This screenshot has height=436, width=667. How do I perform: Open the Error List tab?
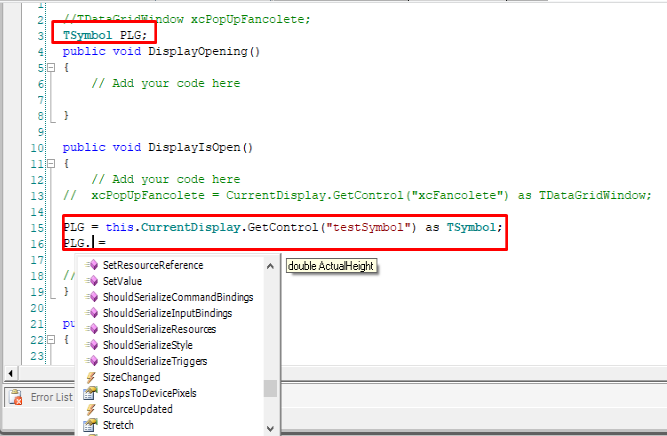(49, 398)
